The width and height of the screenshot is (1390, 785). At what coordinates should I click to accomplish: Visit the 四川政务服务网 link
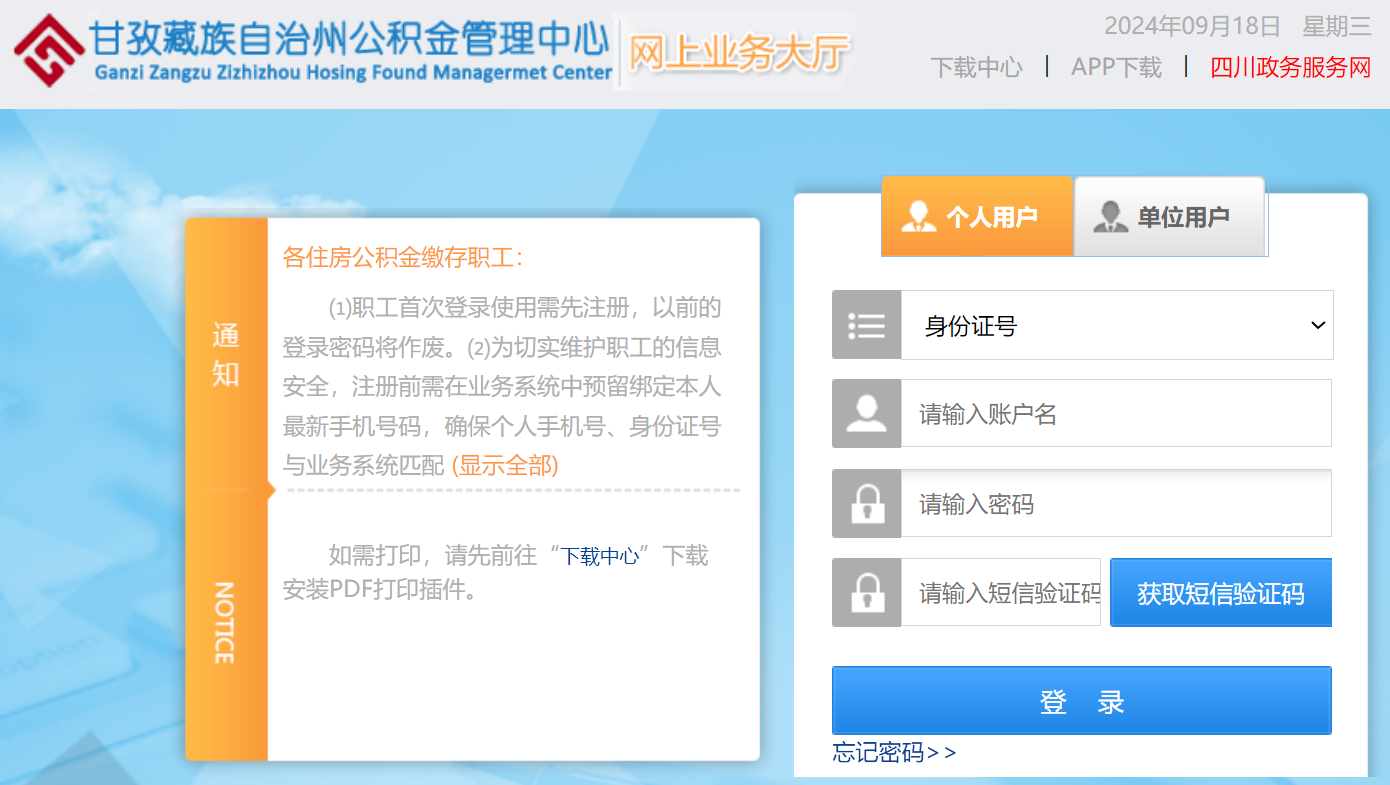(1290, 67)
